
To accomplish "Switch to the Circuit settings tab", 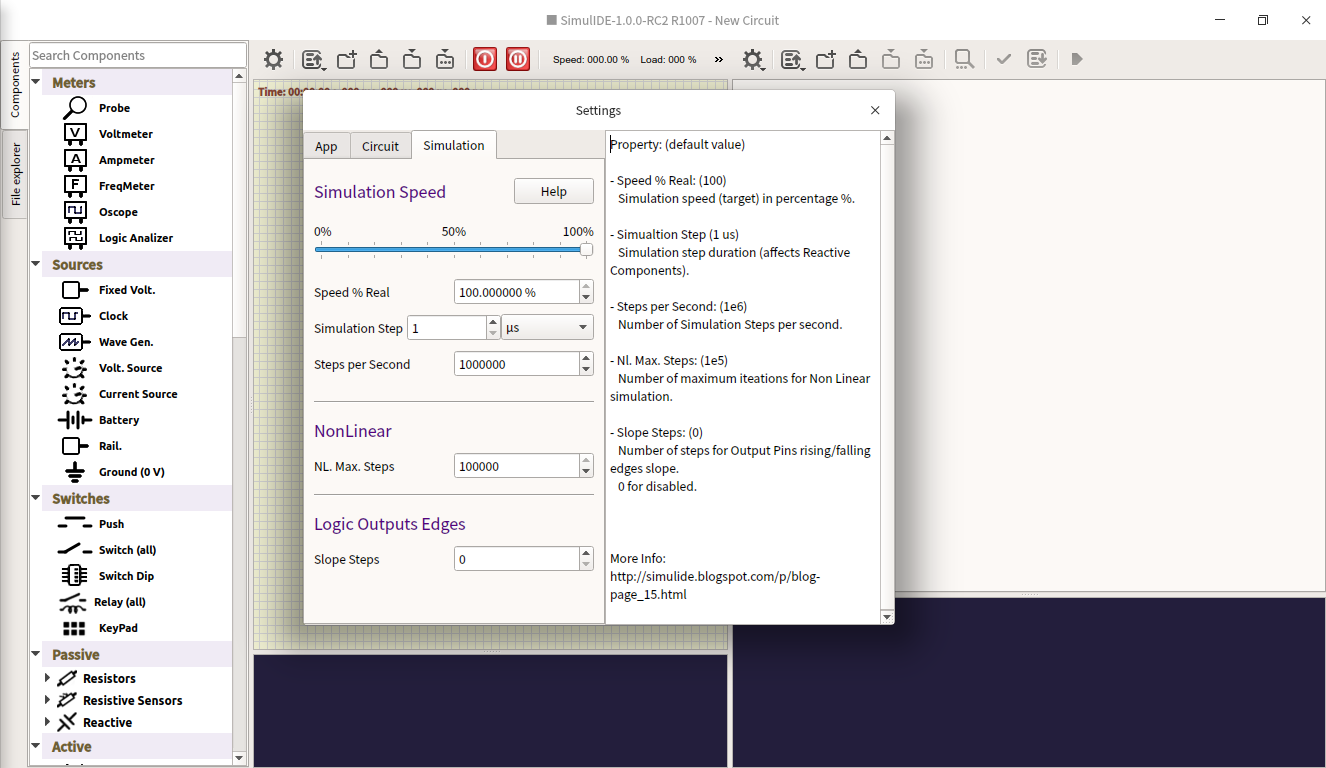I will [x=380, y=146].
